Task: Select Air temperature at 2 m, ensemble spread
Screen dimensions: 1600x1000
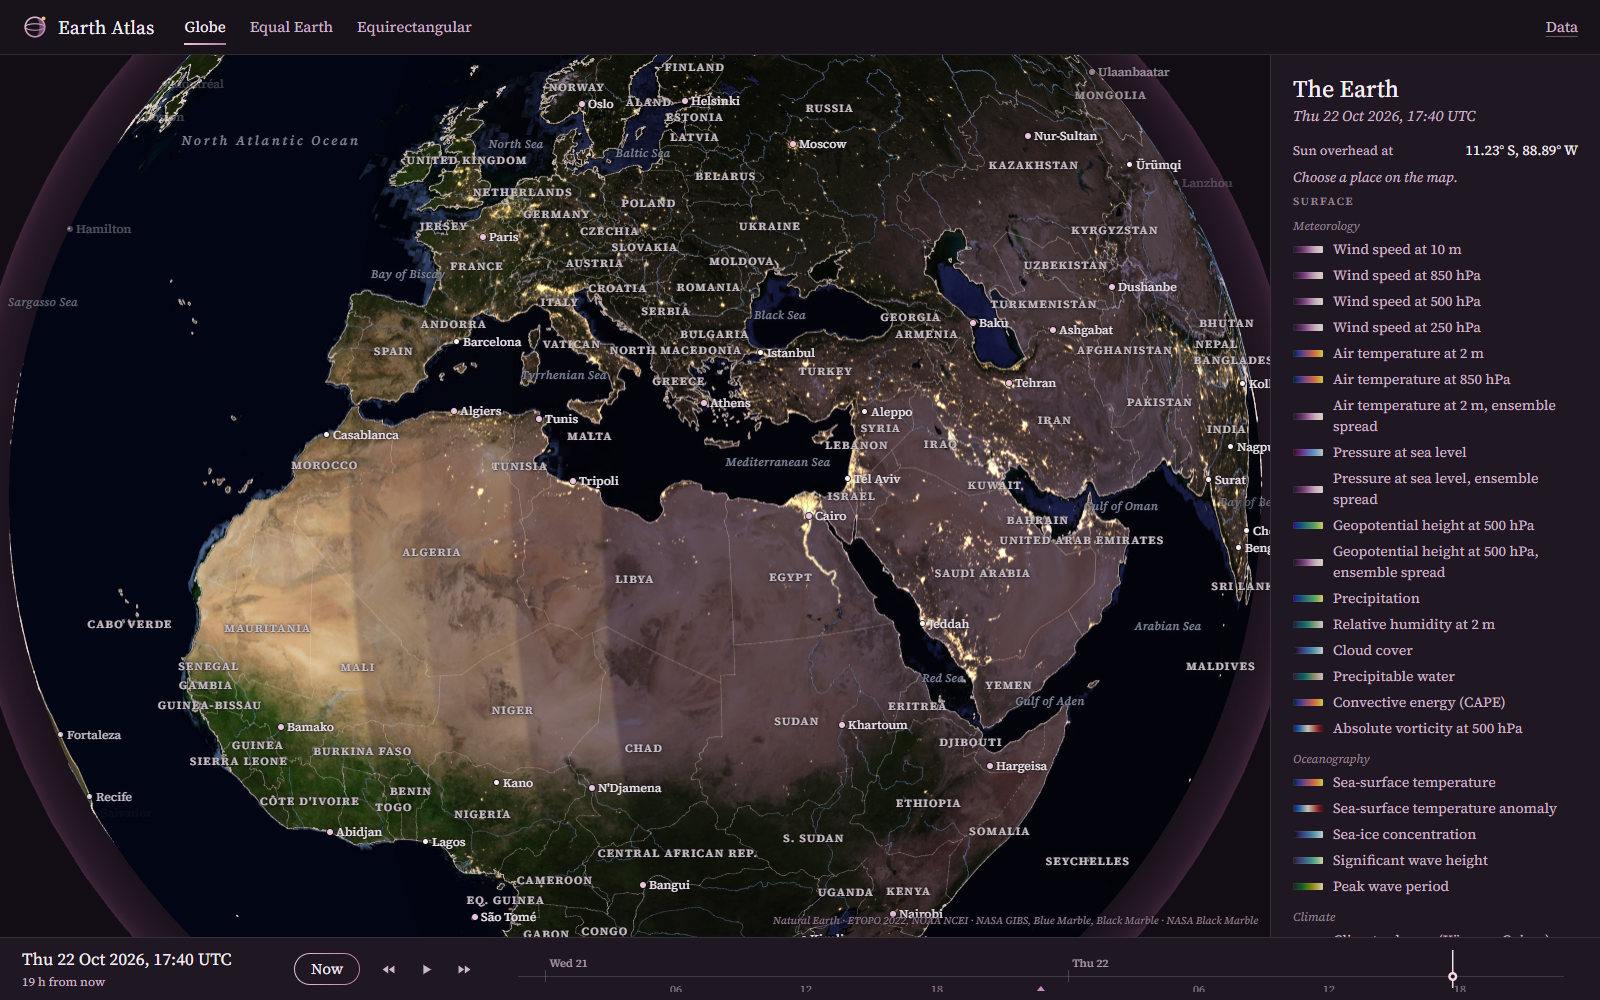Action: point(1435,416)
